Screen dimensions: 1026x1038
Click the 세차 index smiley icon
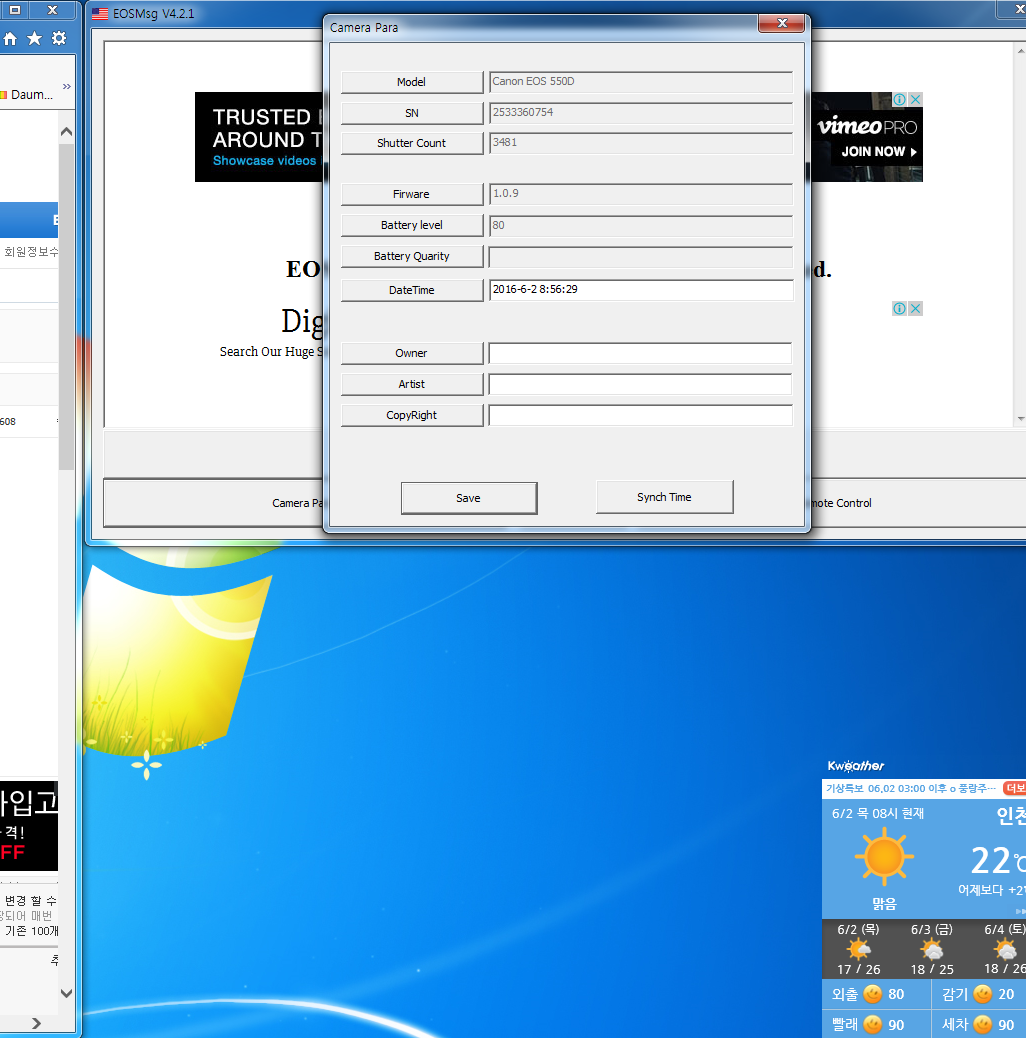click(x=984, y=1024)
